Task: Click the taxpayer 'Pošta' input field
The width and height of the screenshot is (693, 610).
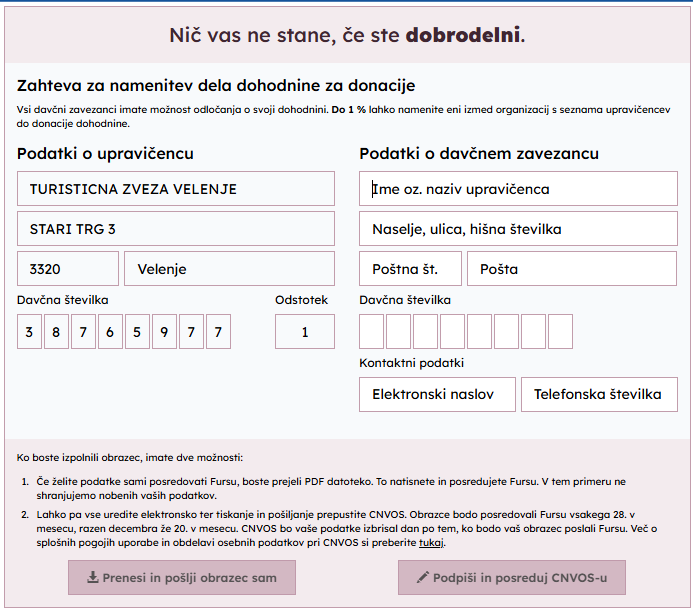Action: coord(572,269)
